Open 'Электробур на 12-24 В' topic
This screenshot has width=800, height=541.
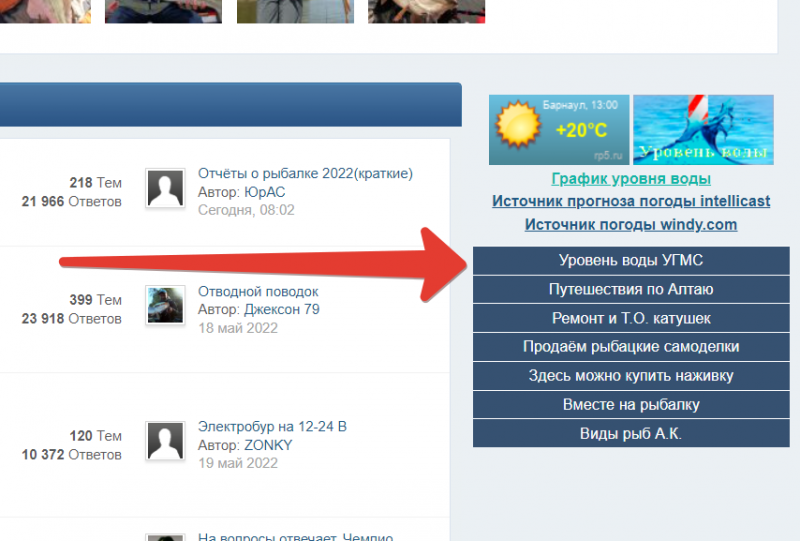[272, 427]
